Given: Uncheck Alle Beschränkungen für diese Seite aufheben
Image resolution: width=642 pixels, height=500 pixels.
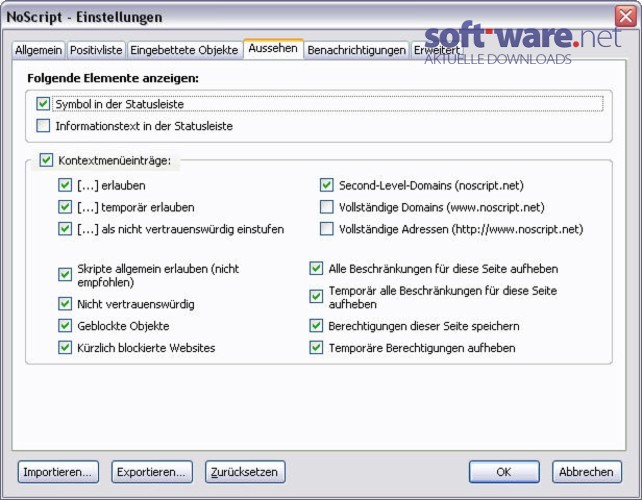Looking at the screenshot, I should click(316, 269).
